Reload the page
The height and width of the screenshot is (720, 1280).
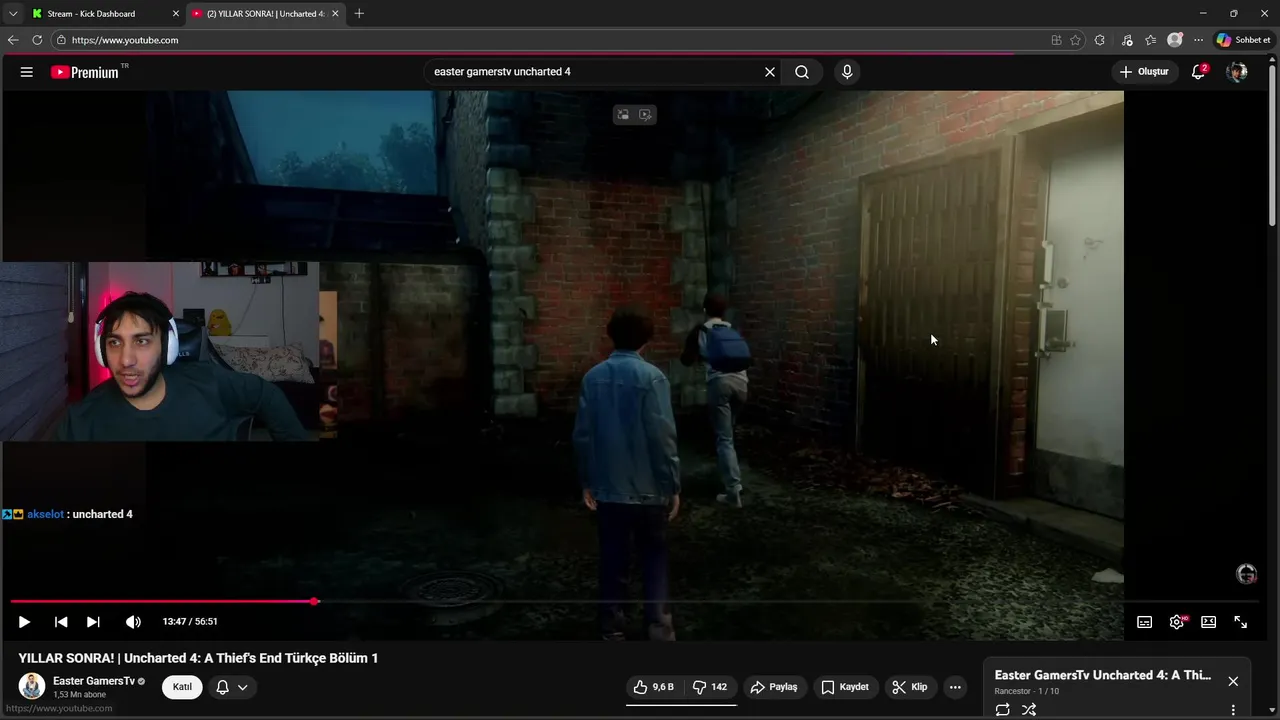coord(37,40)
